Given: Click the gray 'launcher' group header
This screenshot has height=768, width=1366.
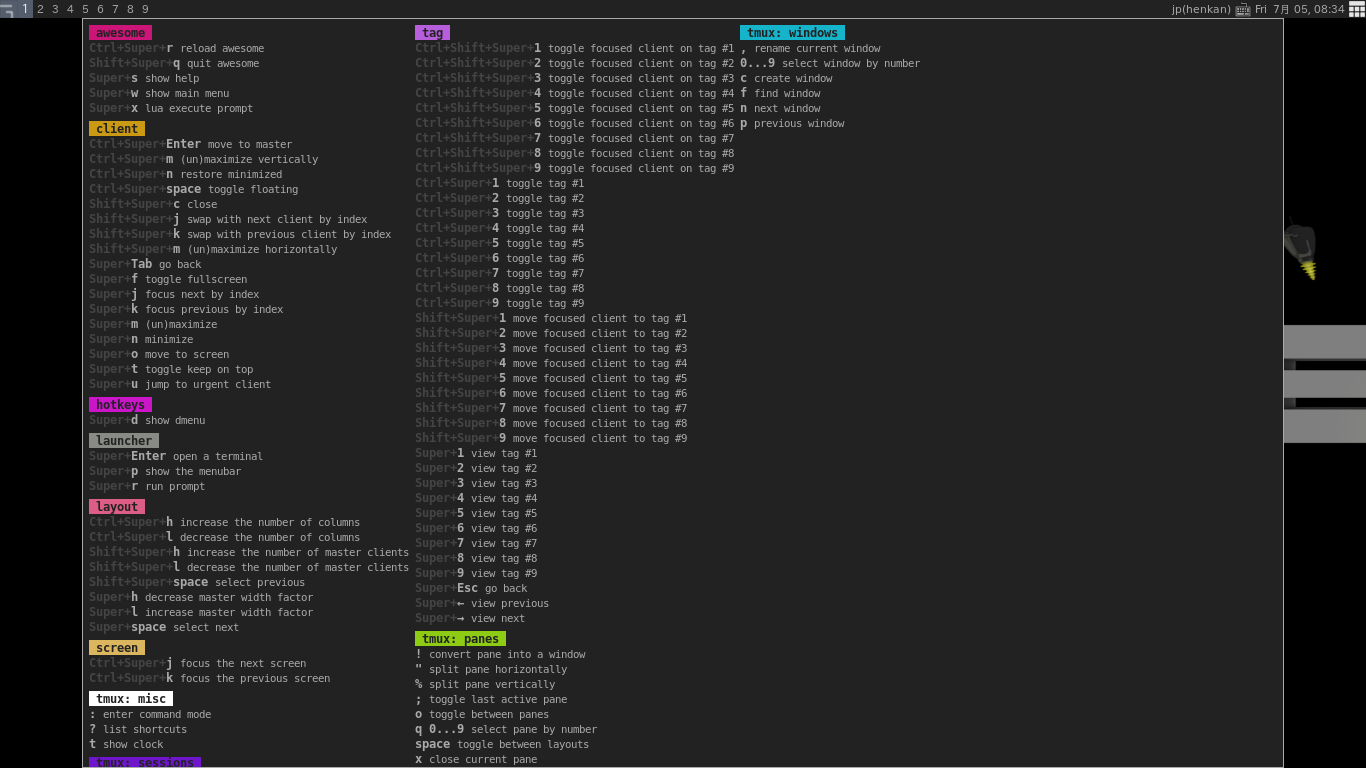Looking at the screenshot, I should coord(124,441).
